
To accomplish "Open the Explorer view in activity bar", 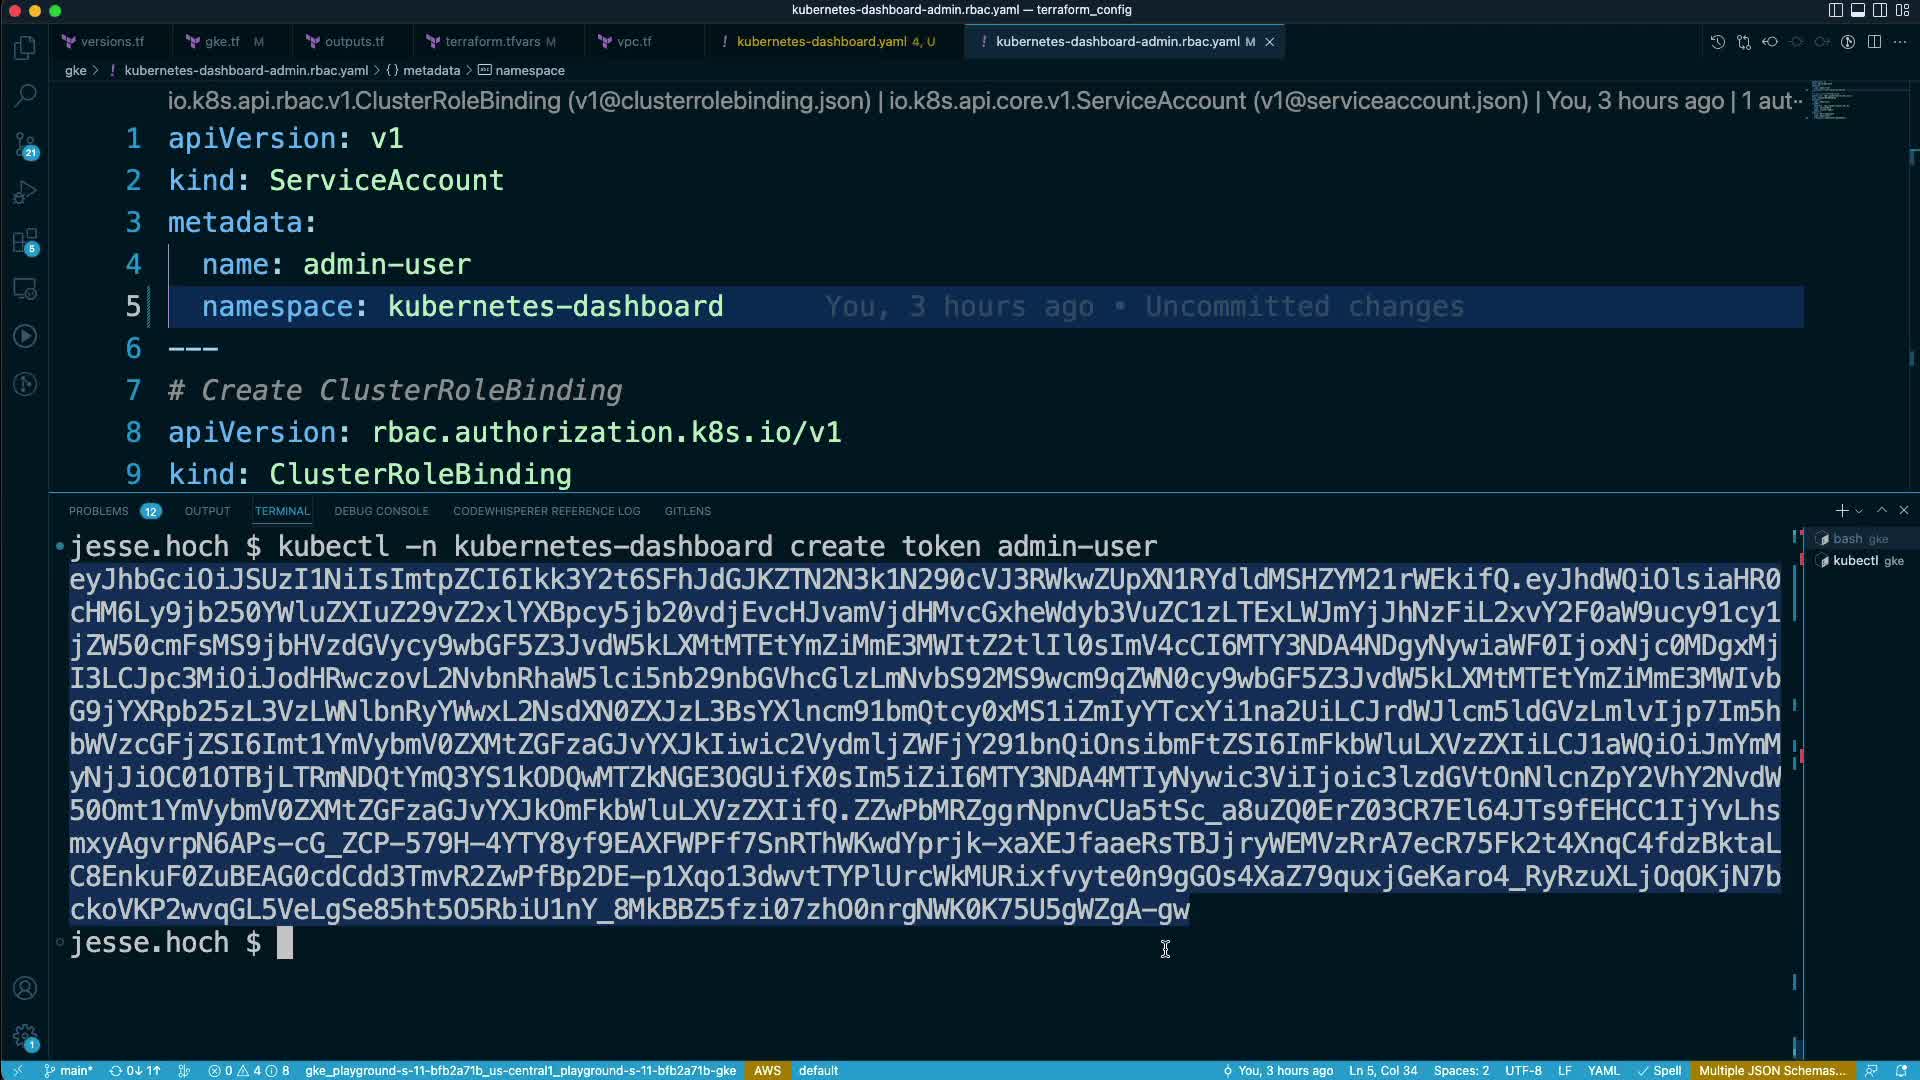I will click(x=25, y=48).
